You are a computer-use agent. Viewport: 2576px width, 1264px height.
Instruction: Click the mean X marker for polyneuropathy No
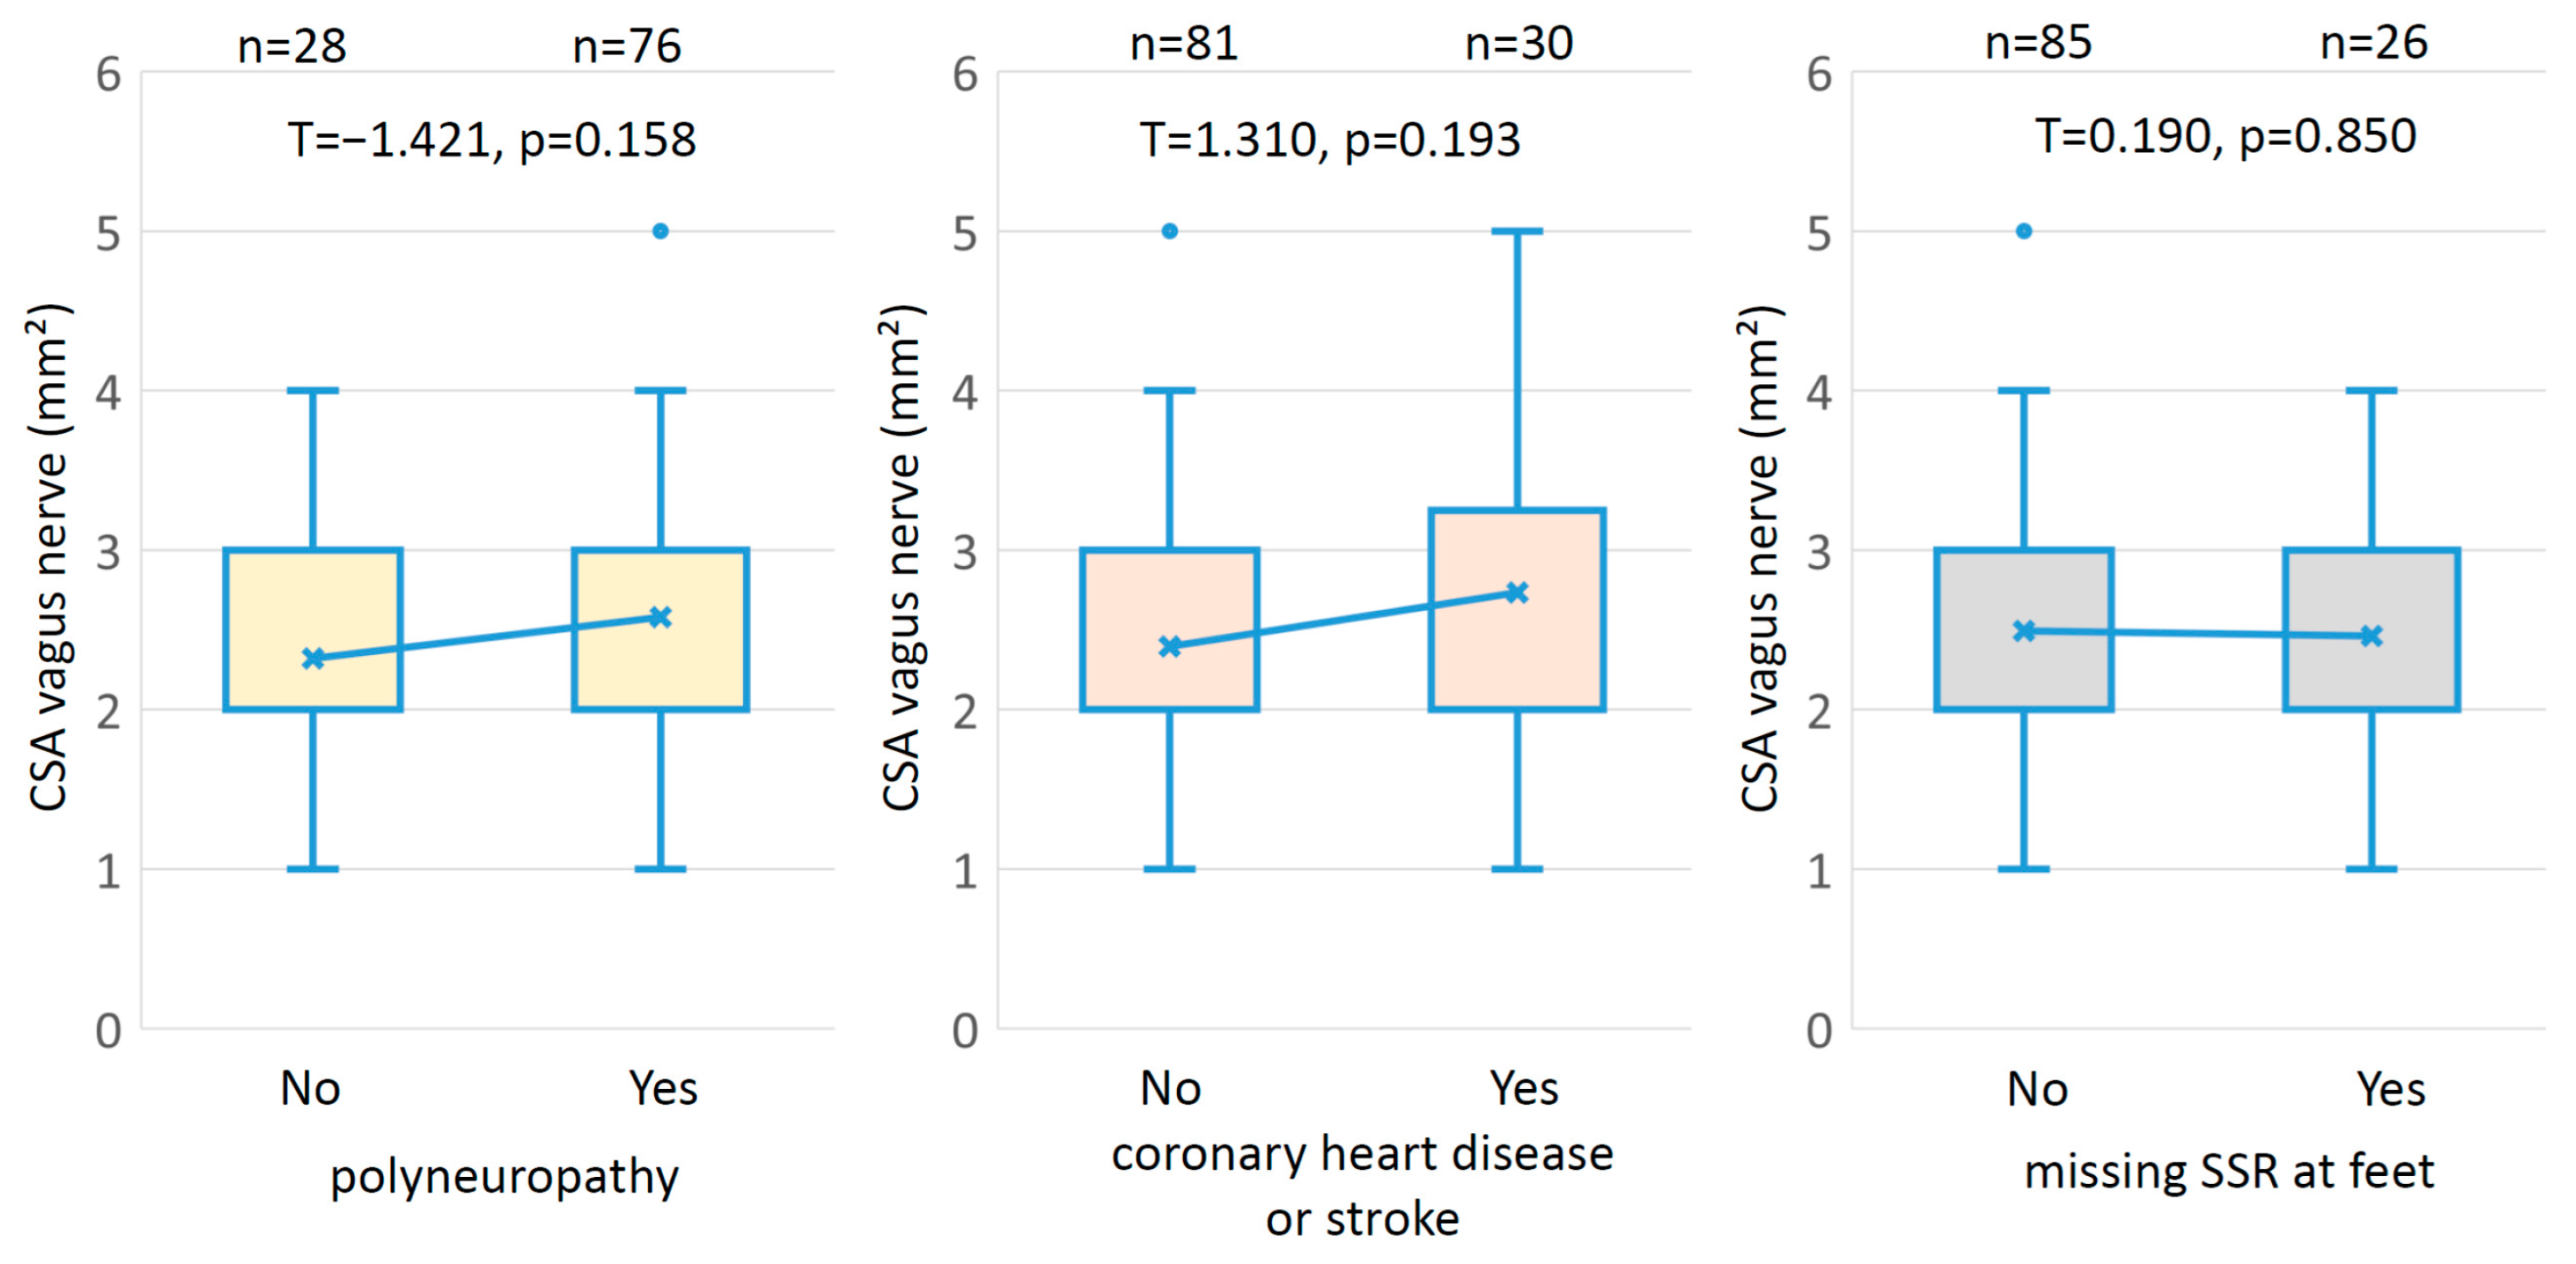tap(313, 658)
